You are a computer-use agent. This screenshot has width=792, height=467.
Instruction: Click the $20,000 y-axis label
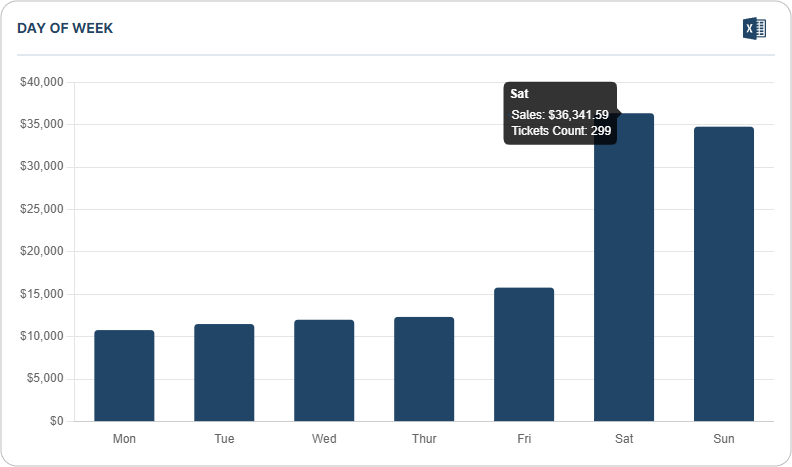click(x=42, y=252)
